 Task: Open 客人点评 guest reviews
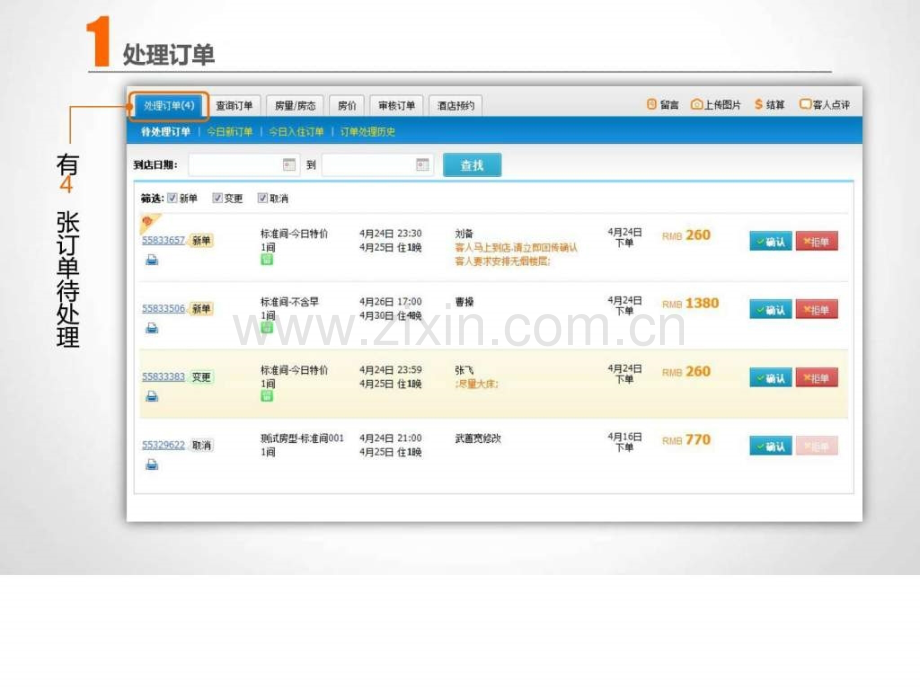pyautogui.click(x=824, y=105)
